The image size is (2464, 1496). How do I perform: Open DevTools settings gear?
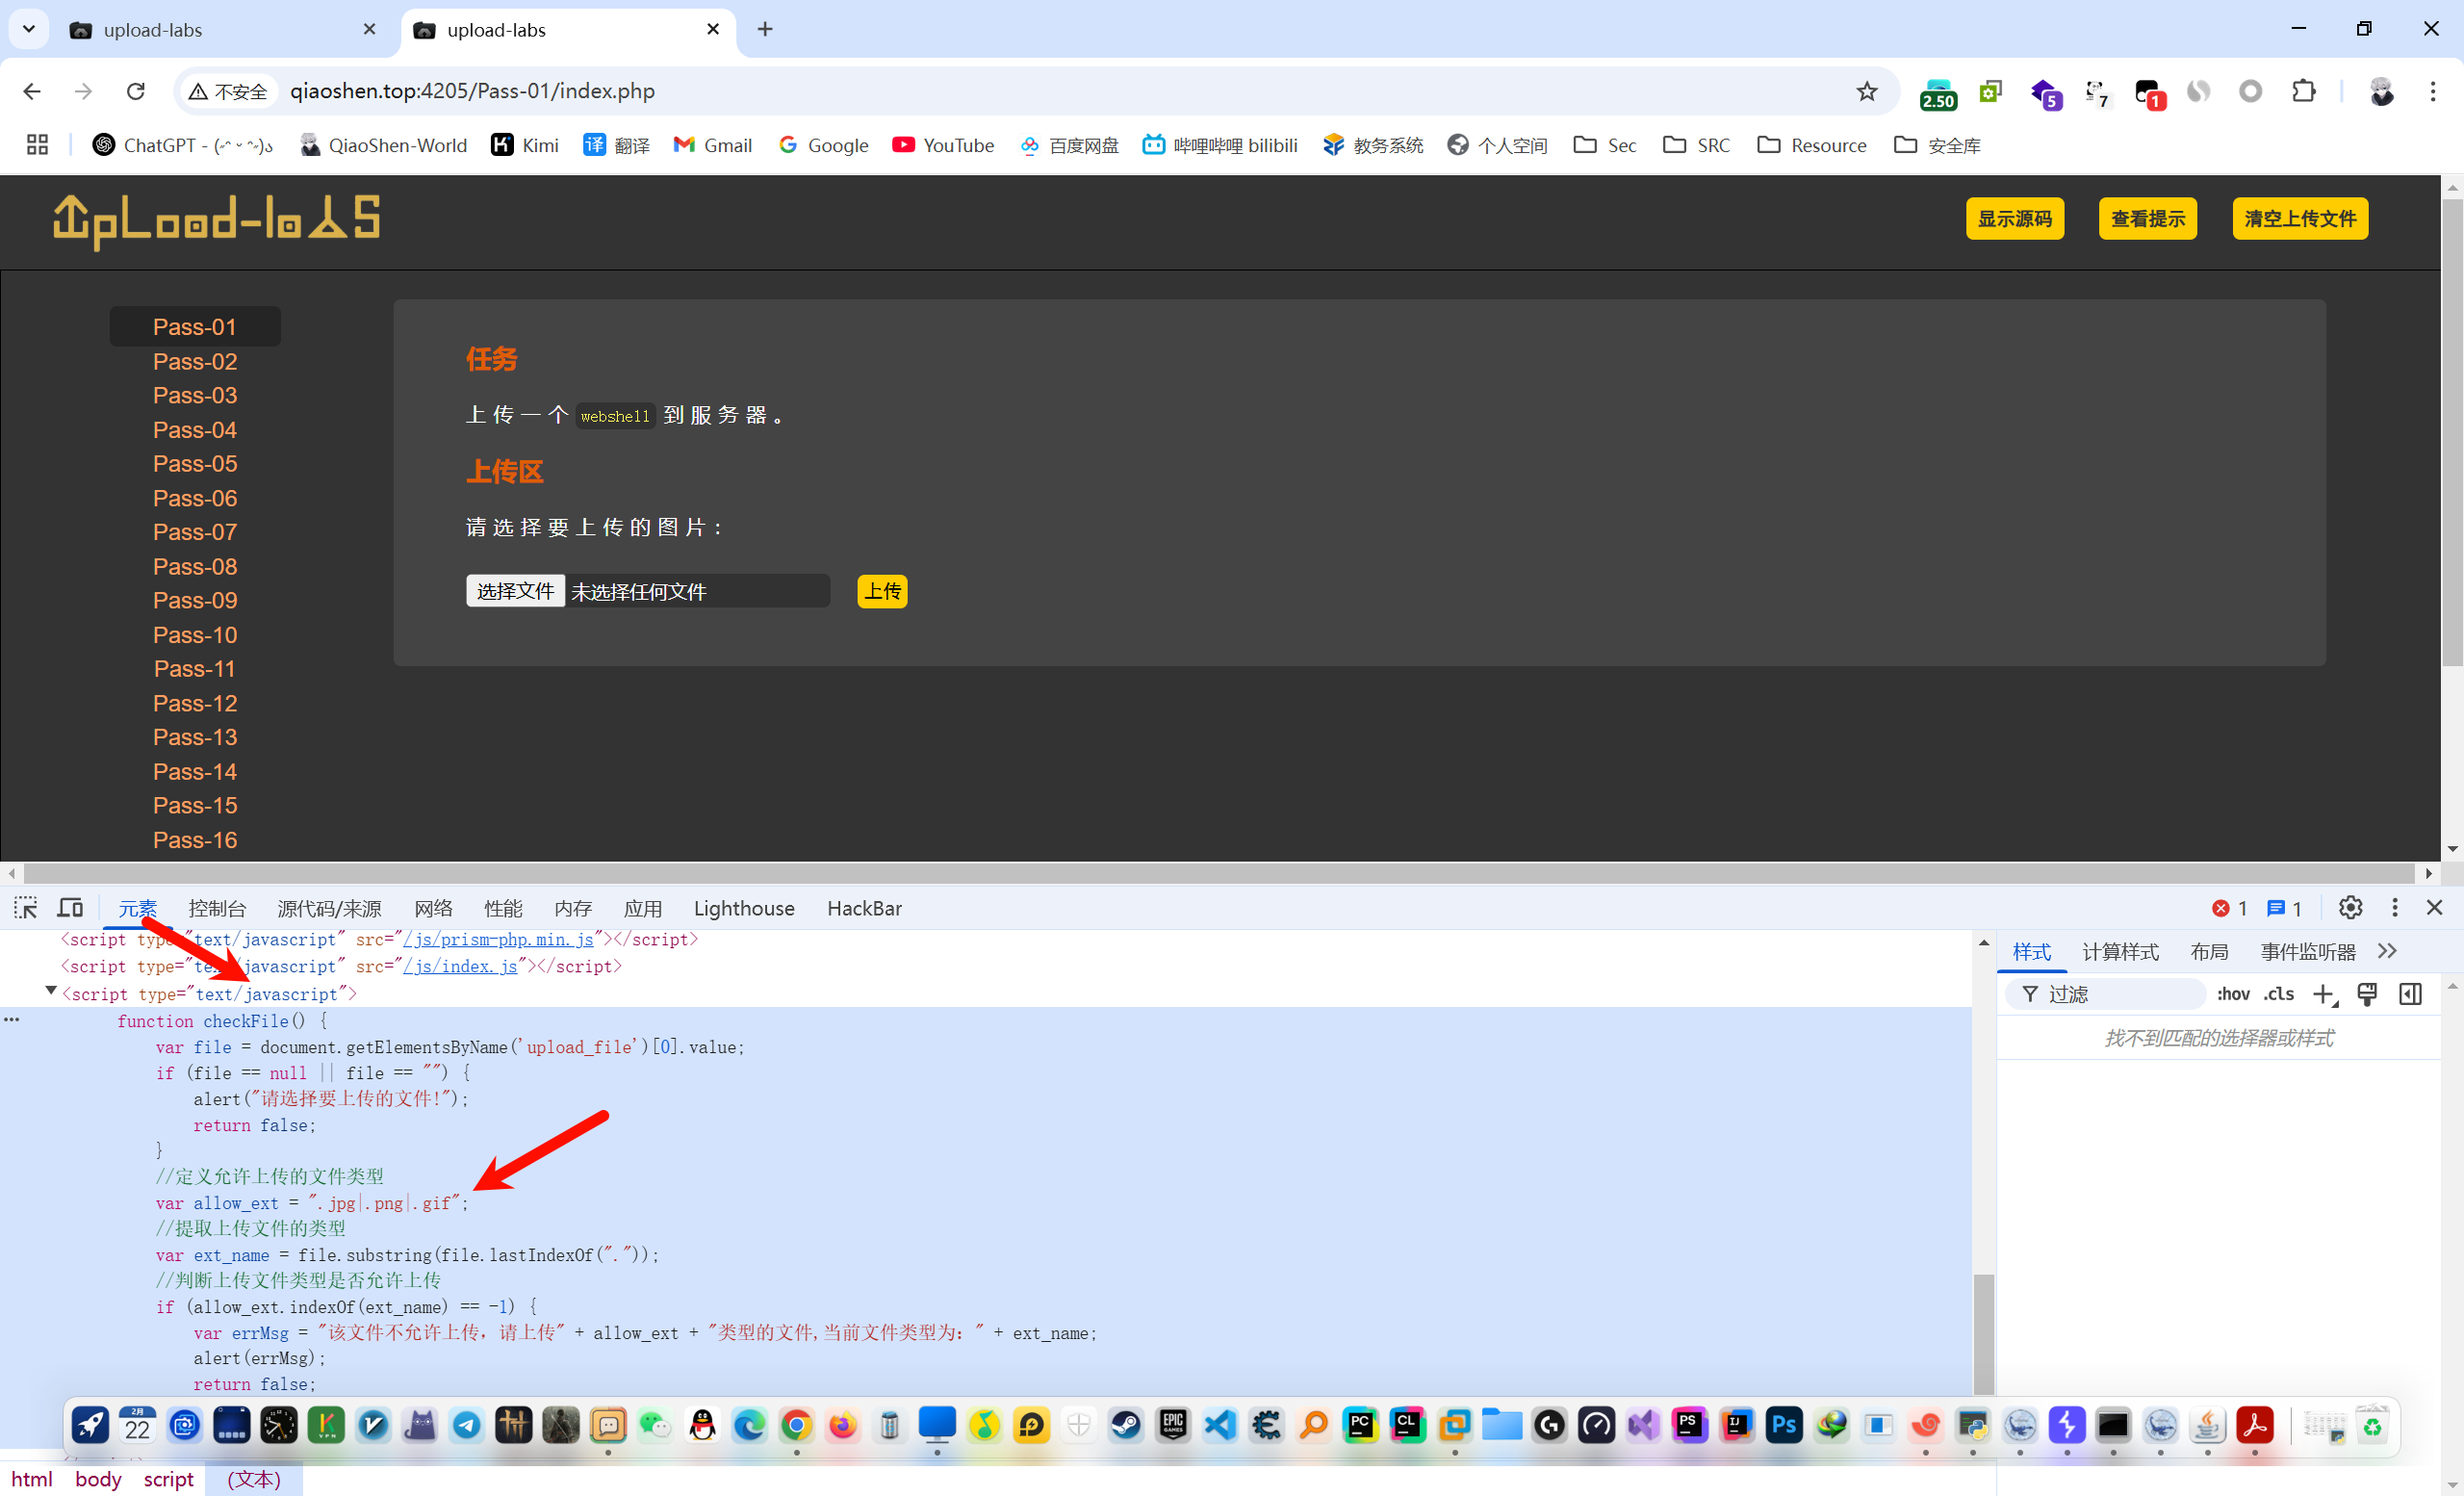(2350, 907)
